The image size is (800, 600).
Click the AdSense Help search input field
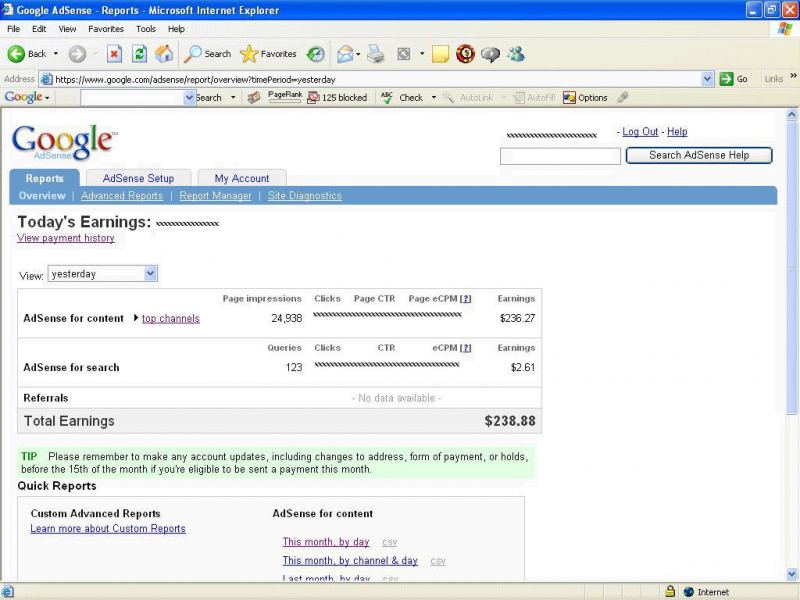pyautogui.click(x=560, y=156)
